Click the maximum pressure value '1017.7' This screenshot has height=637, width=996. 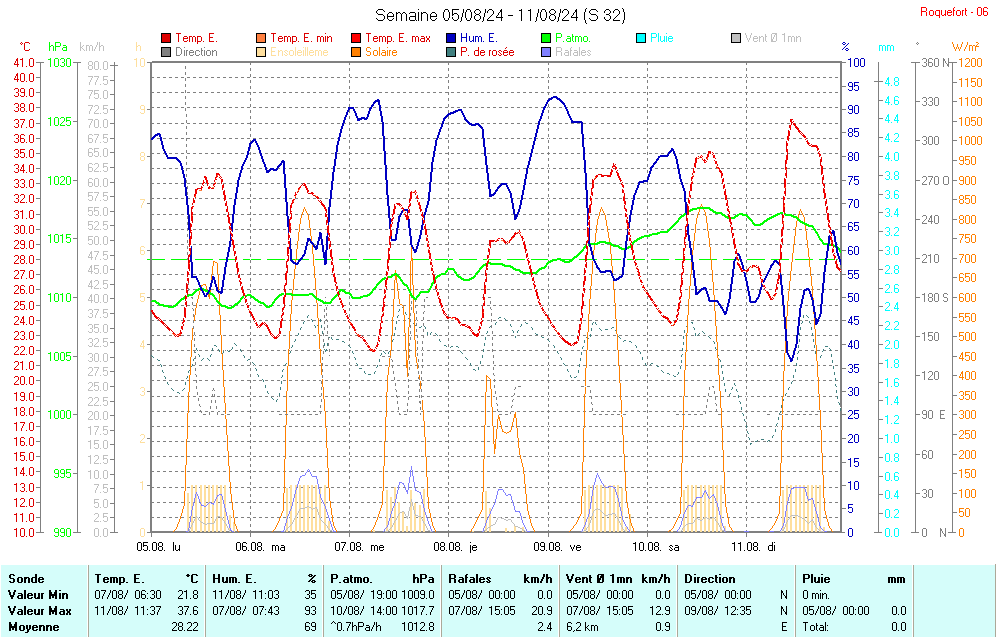(418, 610)
